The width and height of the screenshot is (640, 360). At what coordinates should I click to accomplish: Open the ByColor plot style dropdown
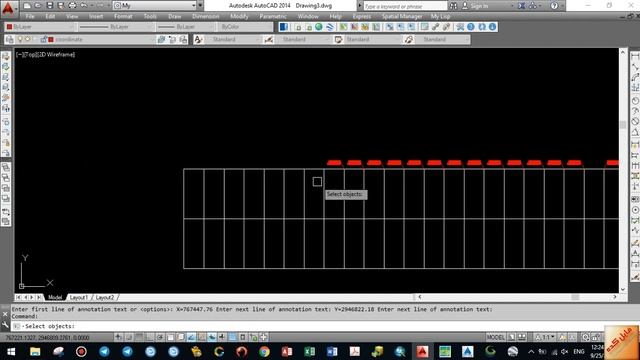[245, 27]
